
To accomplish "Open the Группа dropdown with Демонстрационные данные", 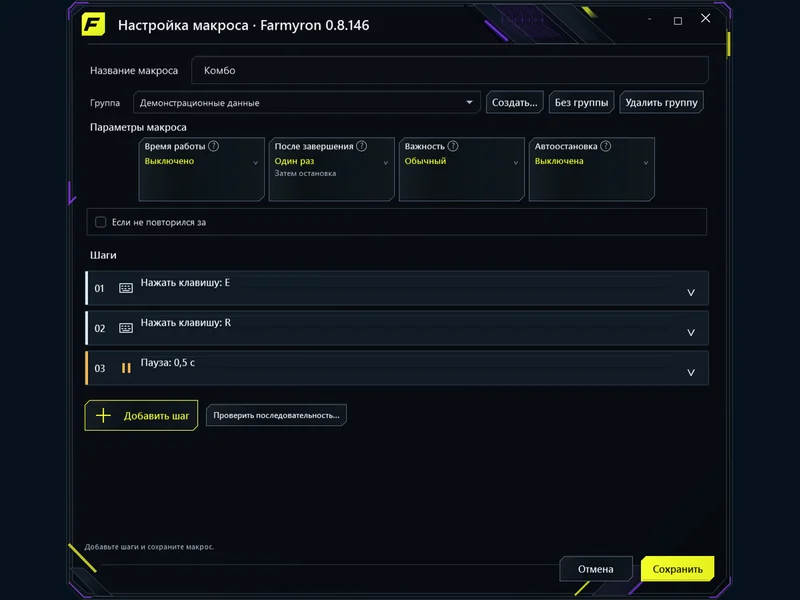I will [x=307, y=103].
